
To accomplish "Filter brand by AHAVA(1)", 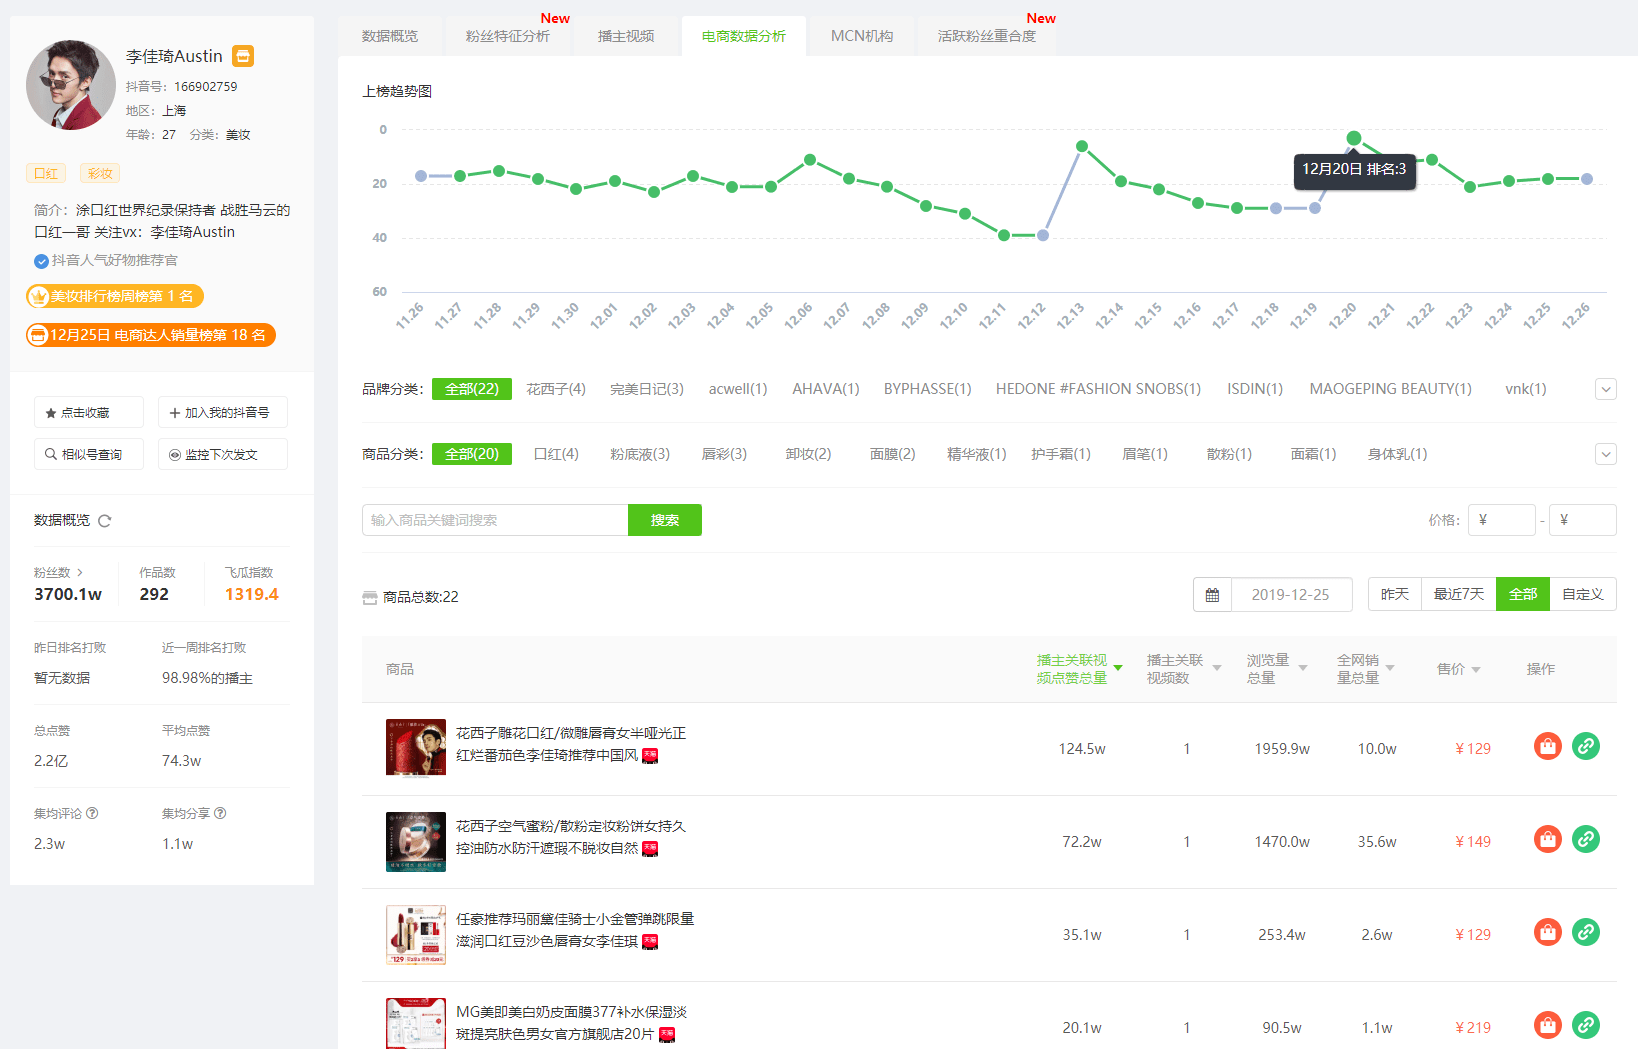I will pos(826,389).
